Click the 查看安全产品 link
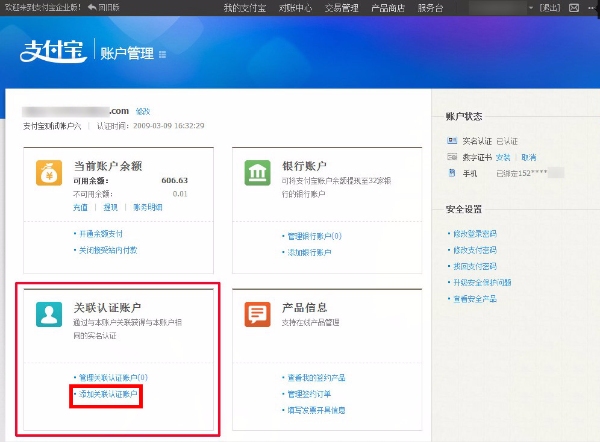The height and width of the screenshot is (442, 600). coord(475,298)
